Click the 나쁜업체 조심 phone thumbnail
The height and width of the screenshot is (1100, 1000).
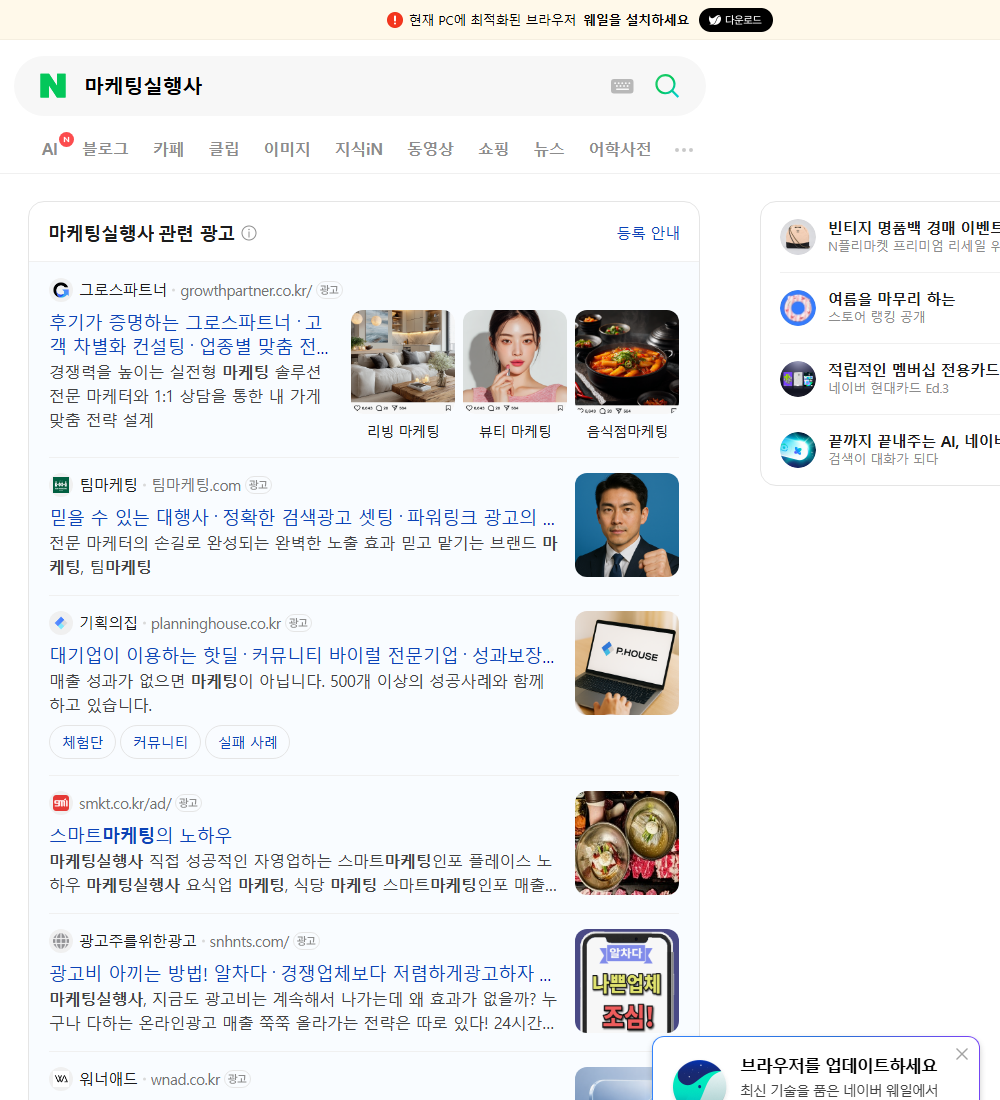pos(627,981)
